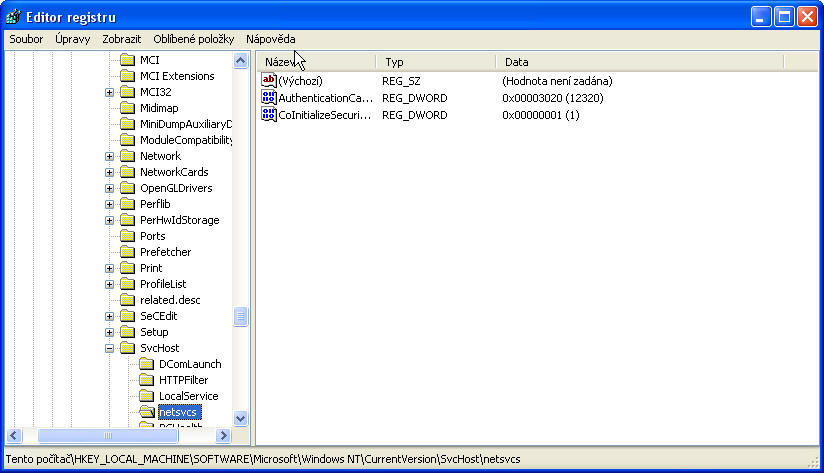Click the data value 0x00003020 (12320)
The image size is (824, 473).
click(x=552, y=98)
